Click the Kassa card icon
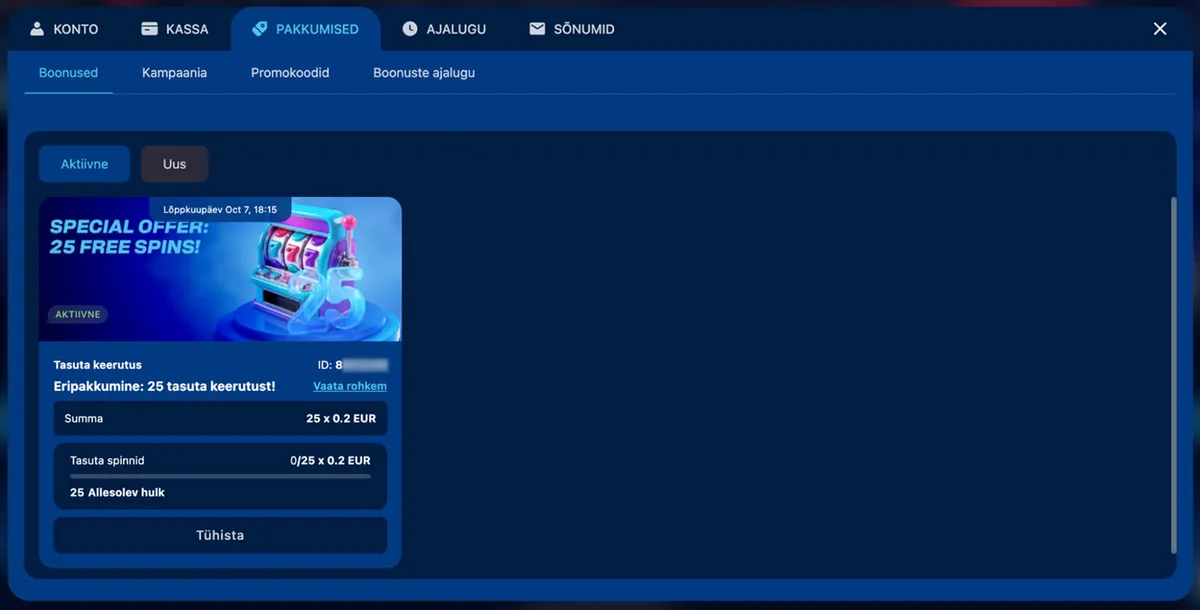The height and width of the screenshot is (610, 1200). pyautogui.click(x=150, y=29)
